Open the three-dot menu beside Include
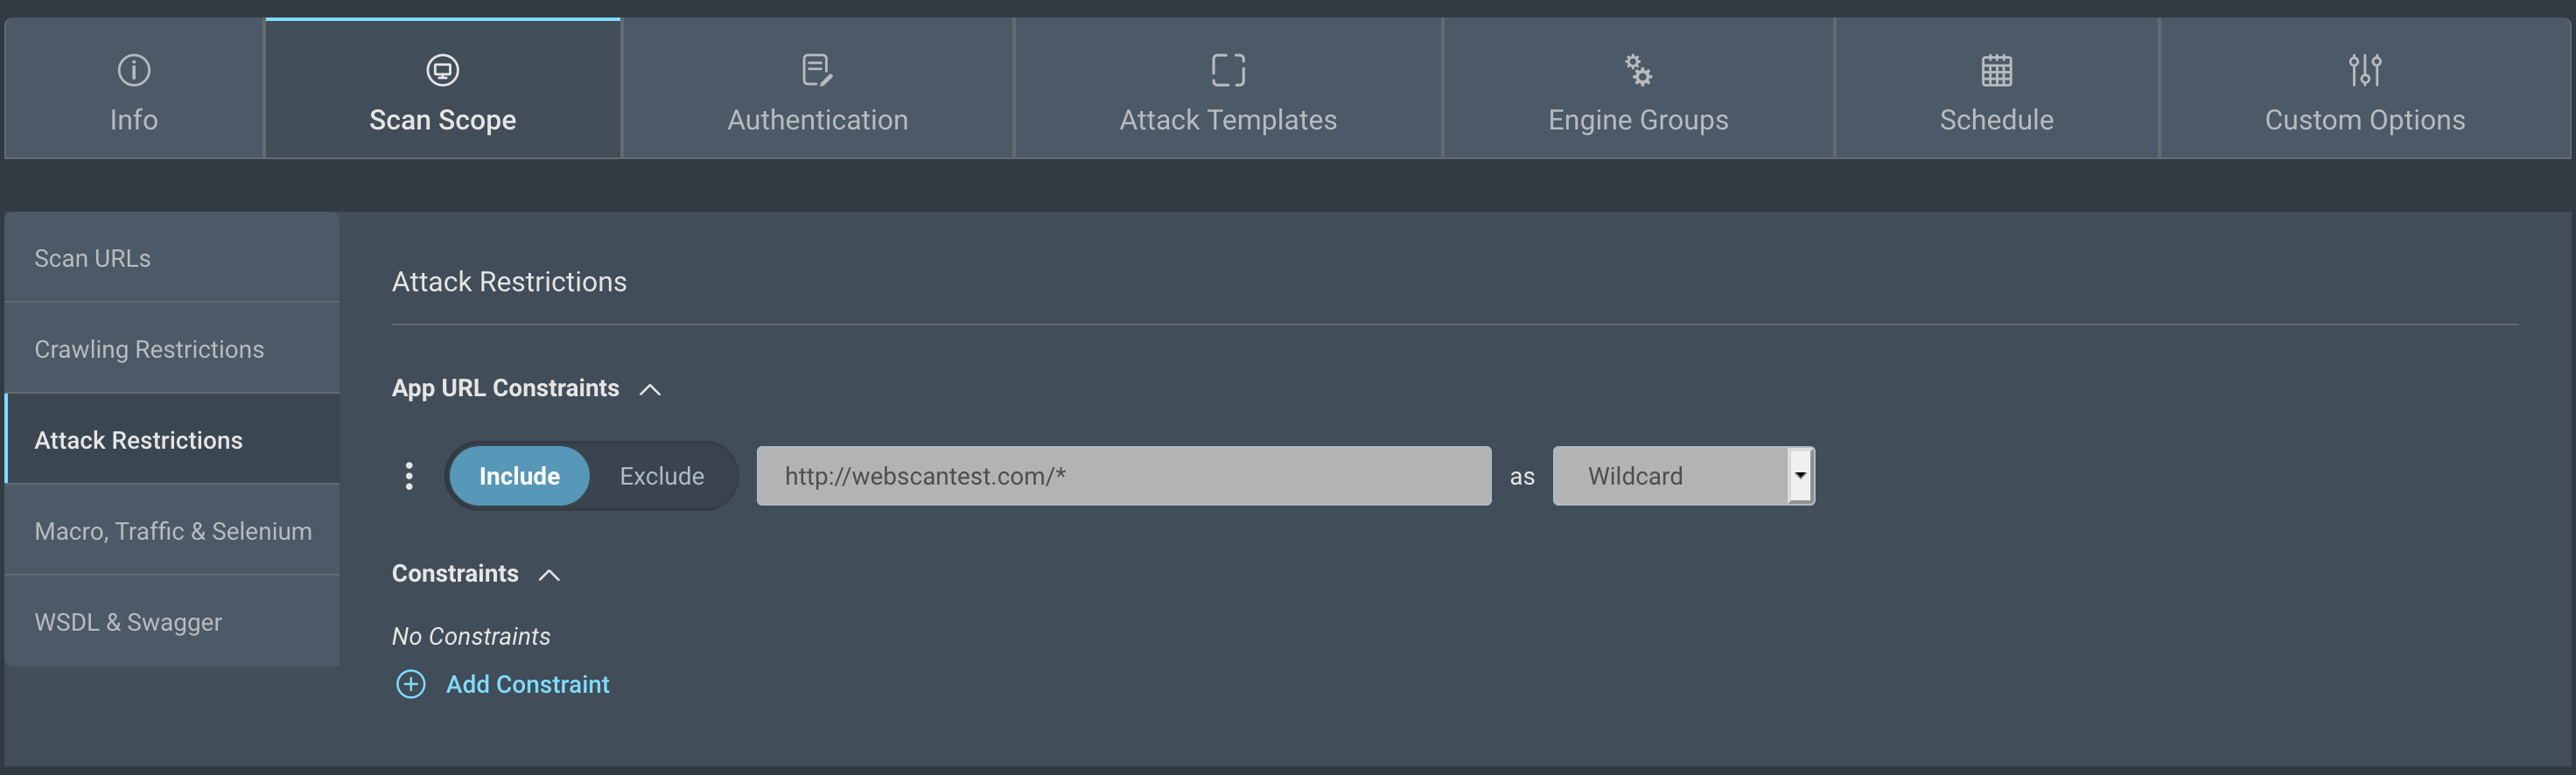2576x775 pixels. click(x=409, y=476)
